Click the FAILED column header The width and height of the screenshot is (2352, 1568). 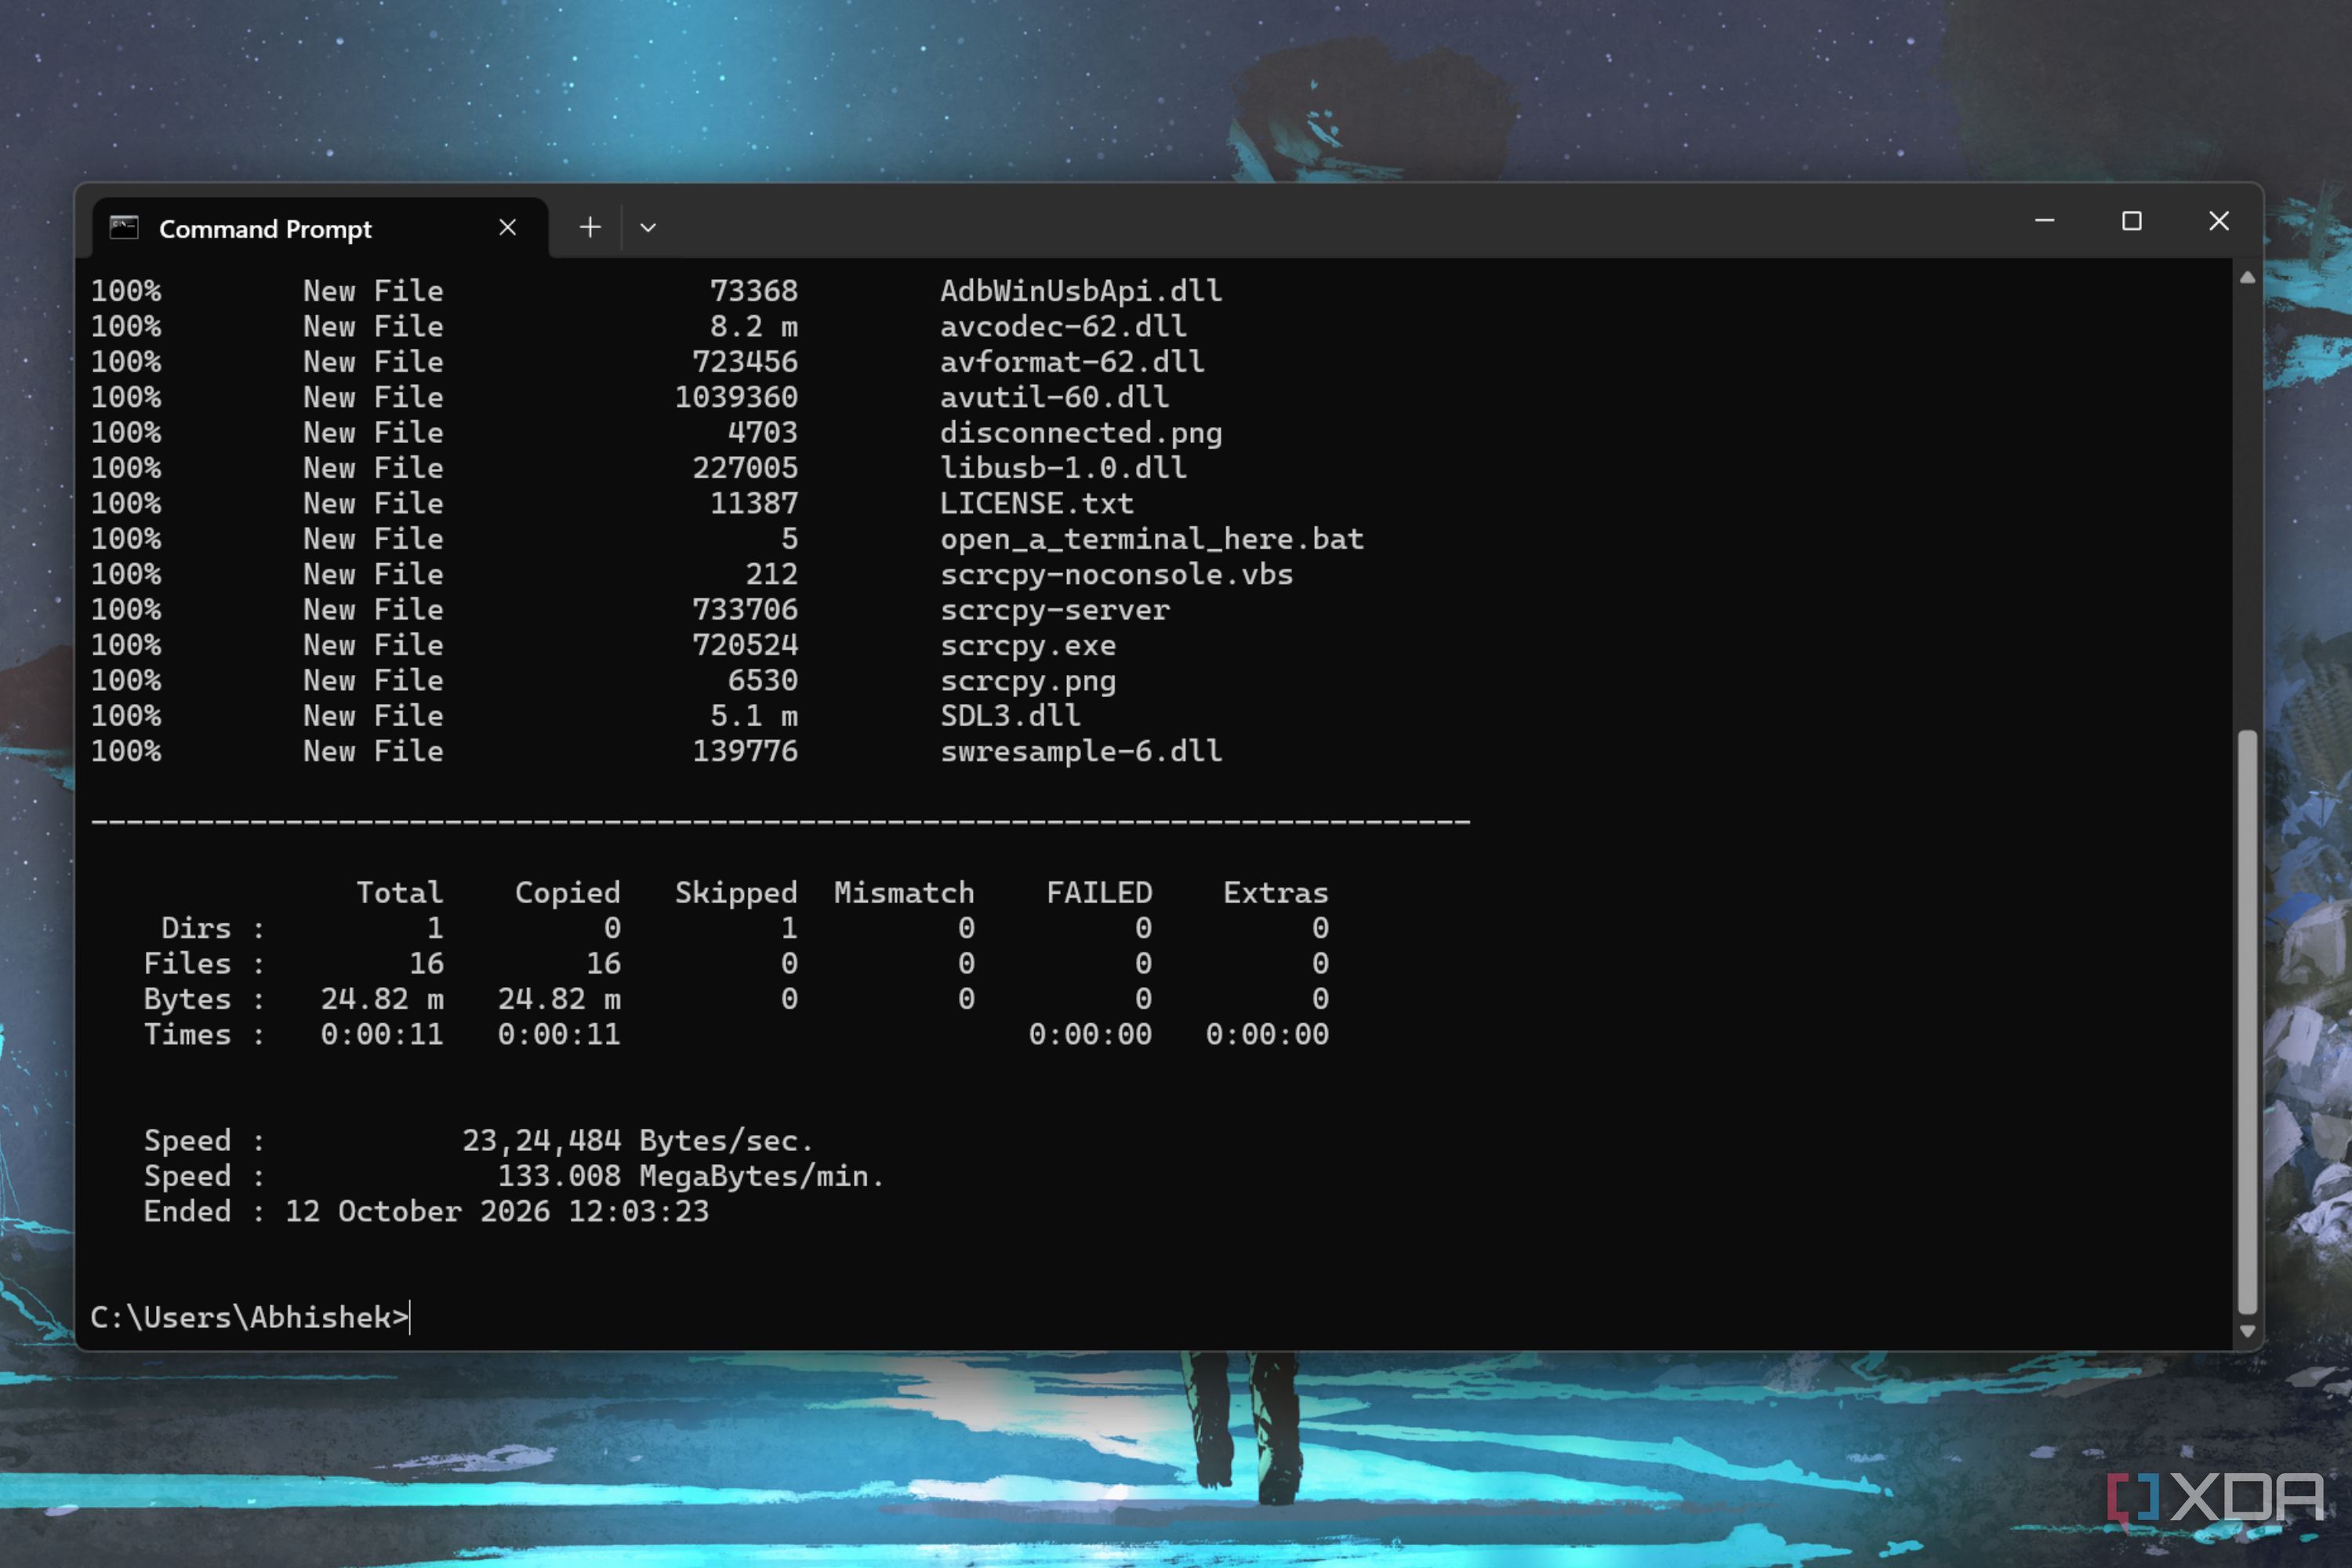pos(1099,893)
